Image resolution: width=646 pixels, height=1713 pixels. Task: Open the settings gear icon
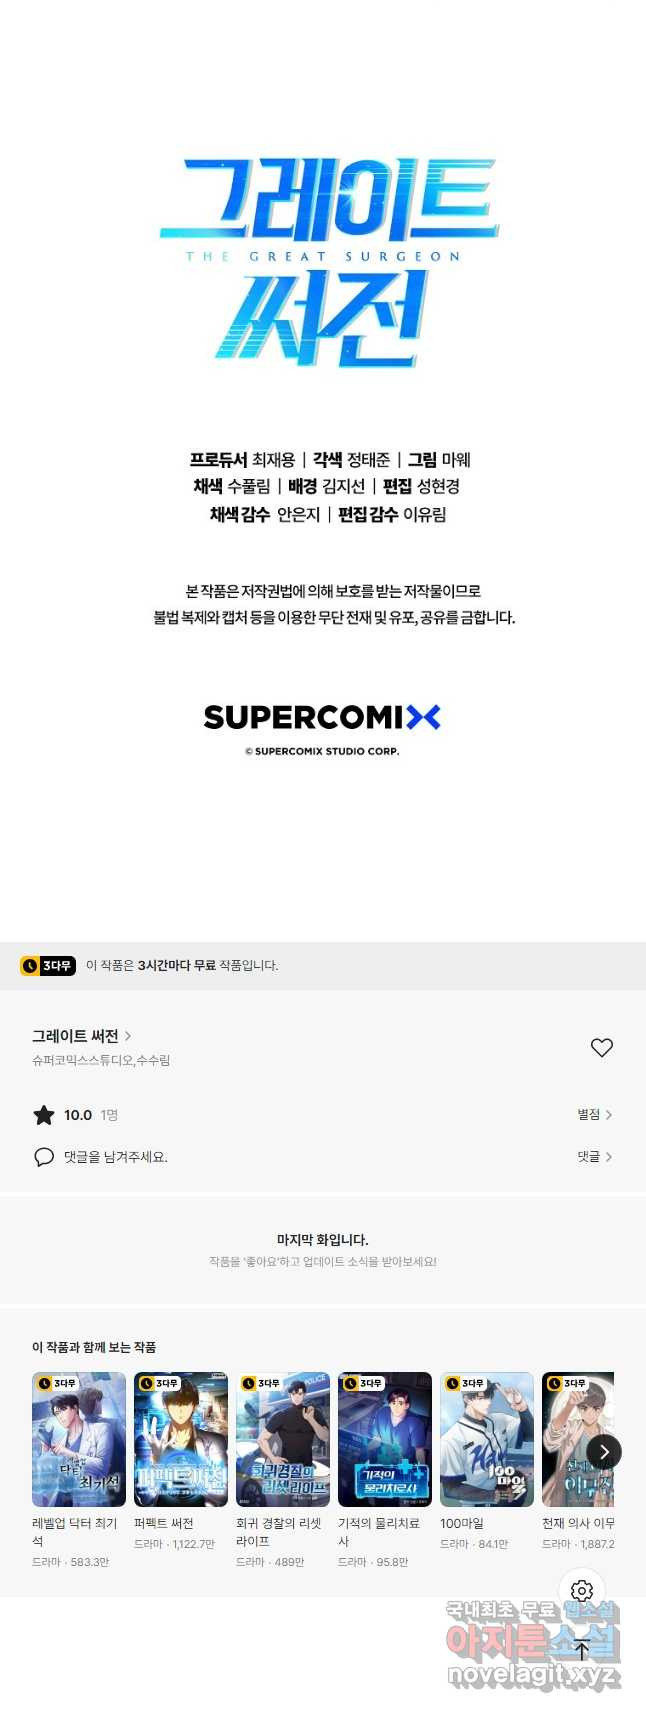tap(582, 1590)
